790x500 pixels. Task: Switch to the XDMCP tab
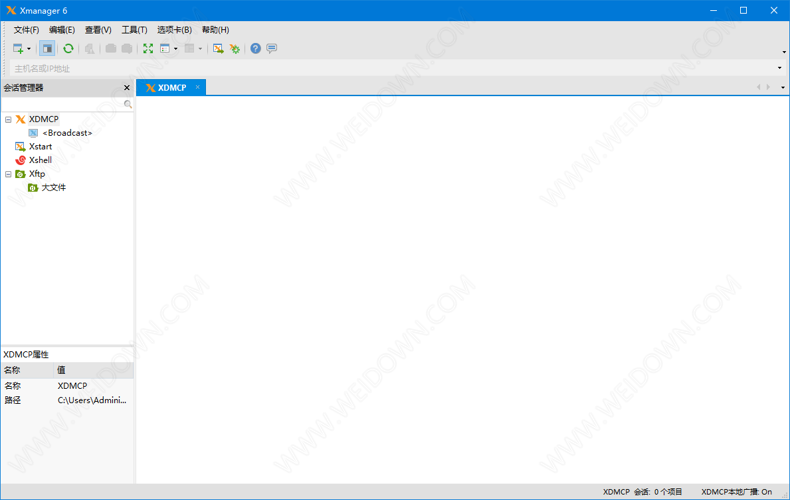tap(171, 87)
